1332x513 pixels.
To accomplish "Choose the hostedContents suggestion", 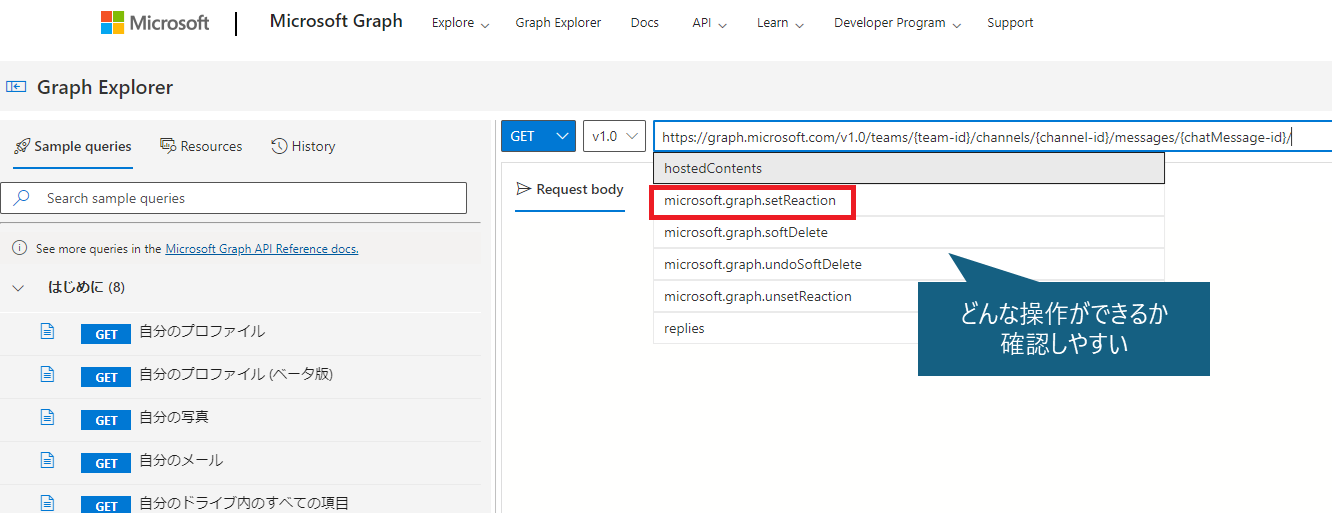I will (x=909, y=168).
